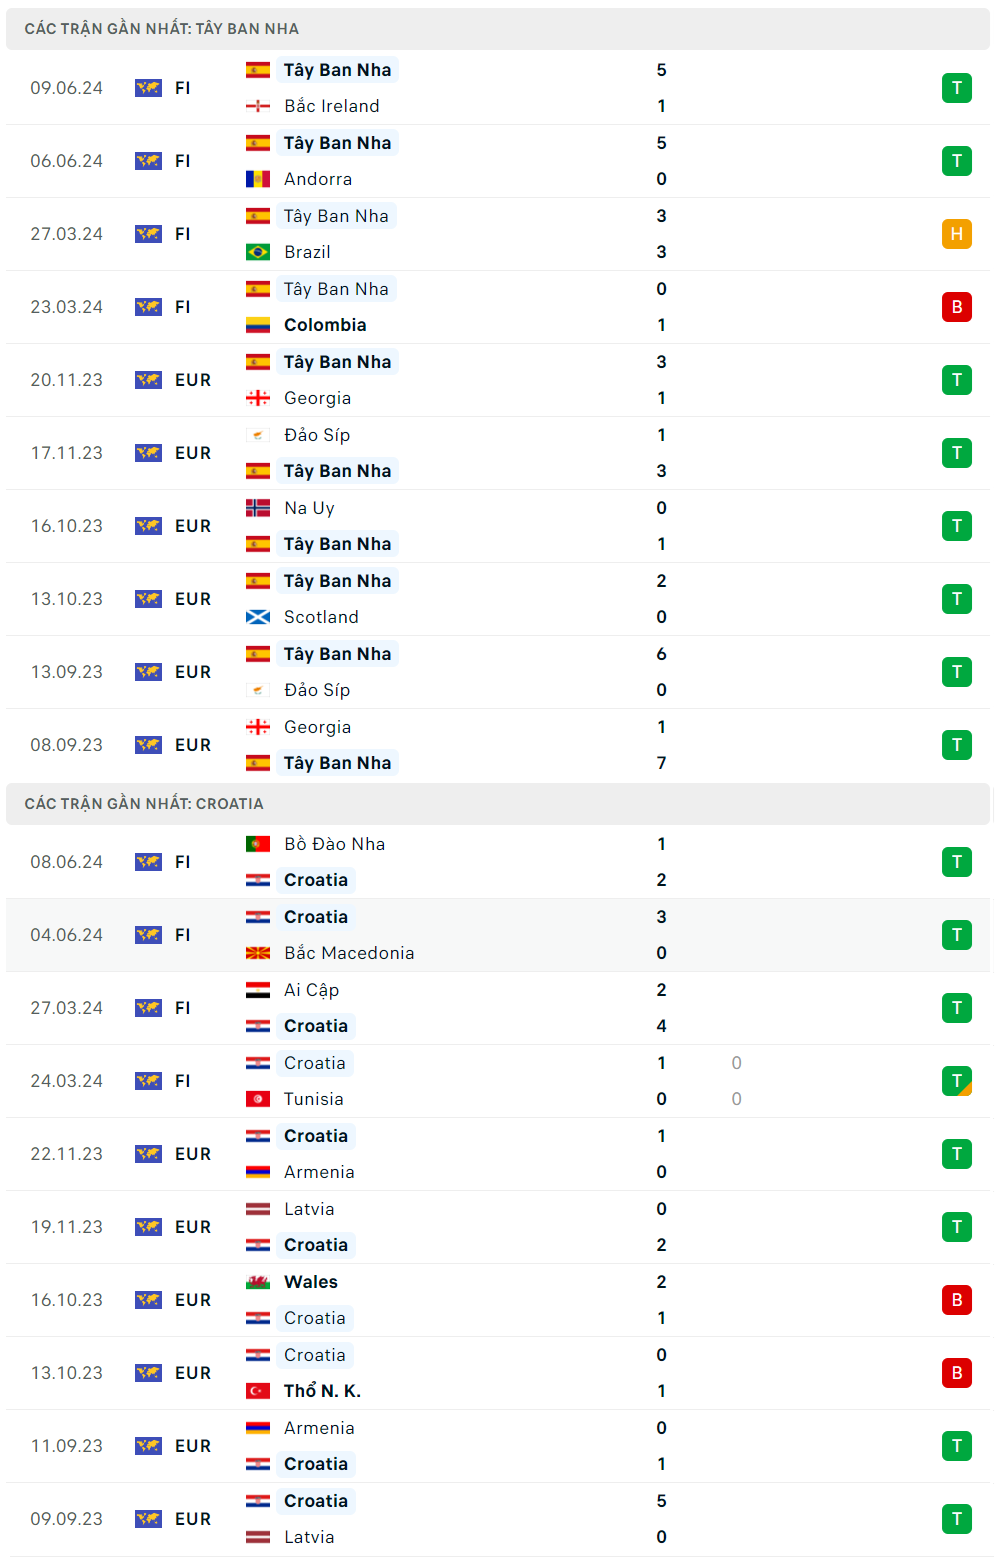Click the Na Uy flag icon
Image resolution: width=998 pixels, height=1562 pixels.
coord(258,508)
